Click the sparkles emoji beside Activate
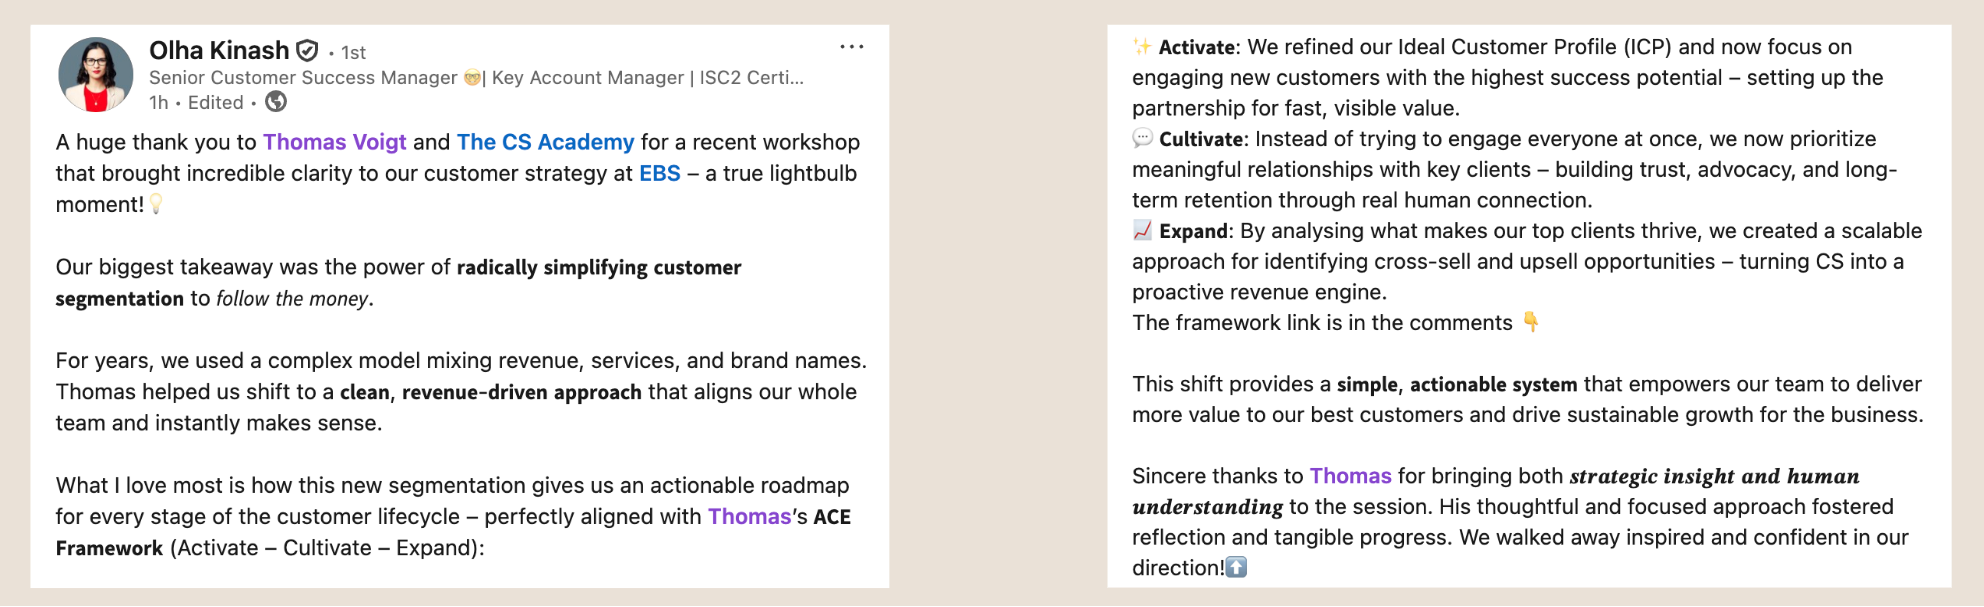 click(1142, 46)
